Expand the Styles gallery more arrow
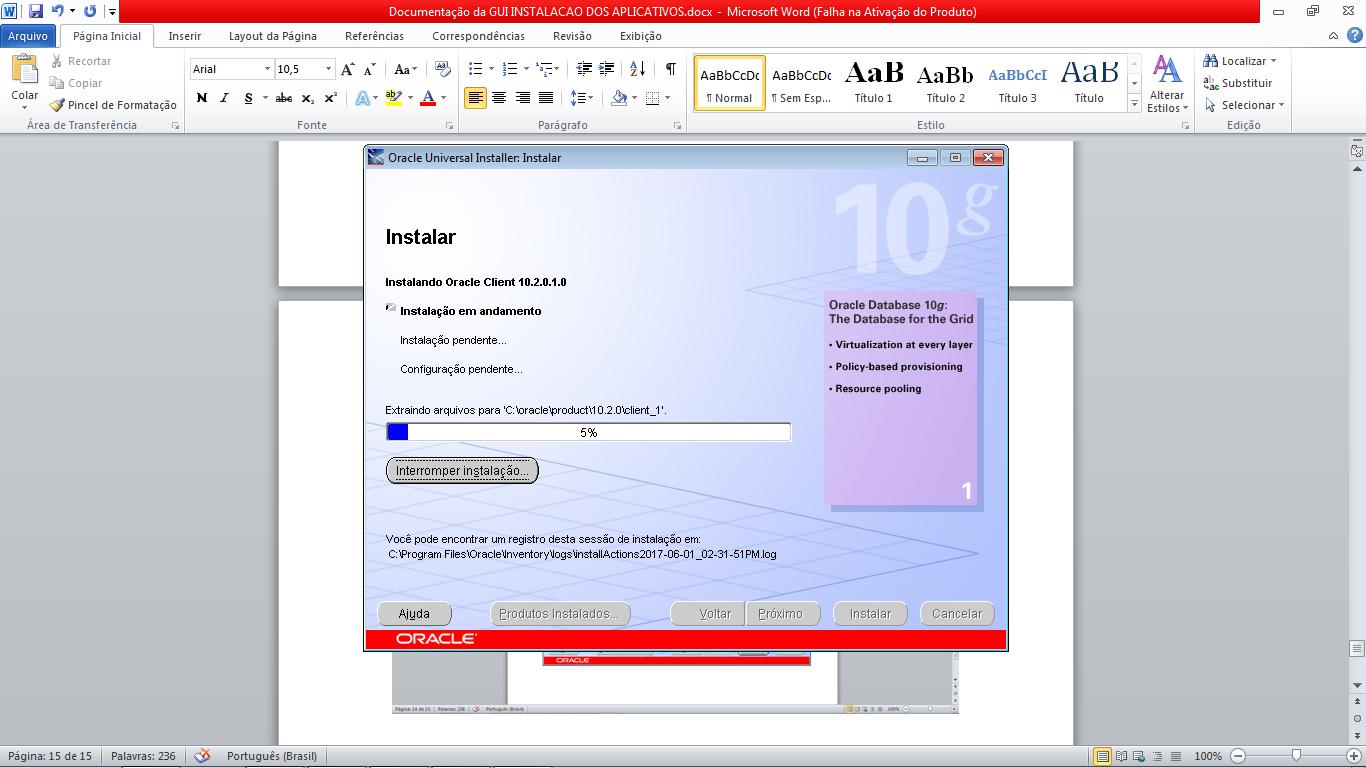This screenshot has width=1366, height=768. point(1134,104)
